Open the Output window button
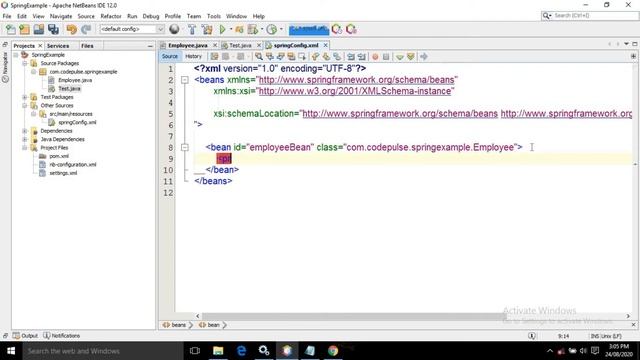 tap(25, 336)
